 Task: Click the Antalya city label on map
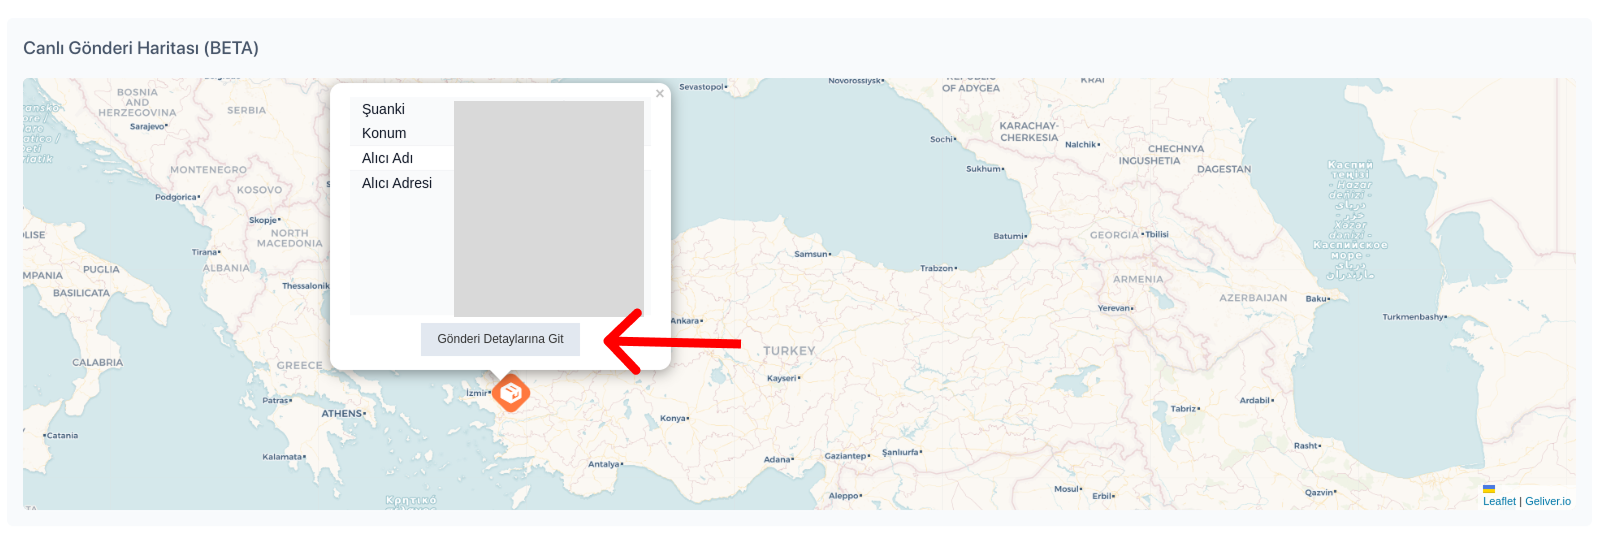605,464
